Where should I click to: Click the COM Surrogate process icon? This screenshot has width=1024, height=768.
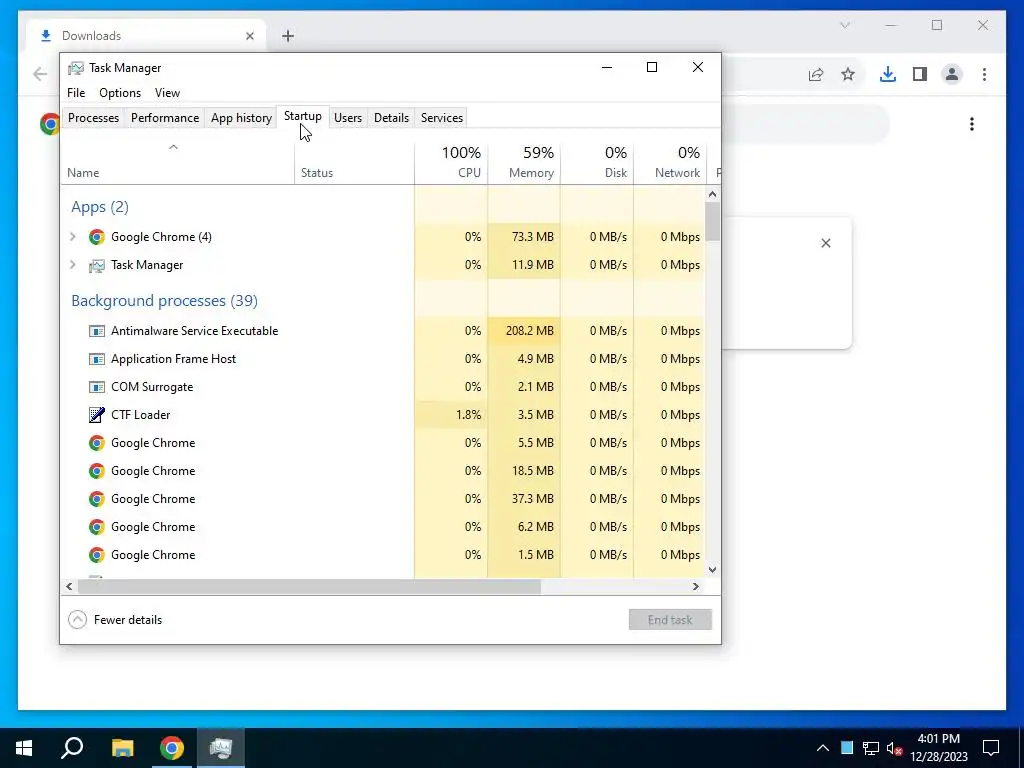click(97, 387)
